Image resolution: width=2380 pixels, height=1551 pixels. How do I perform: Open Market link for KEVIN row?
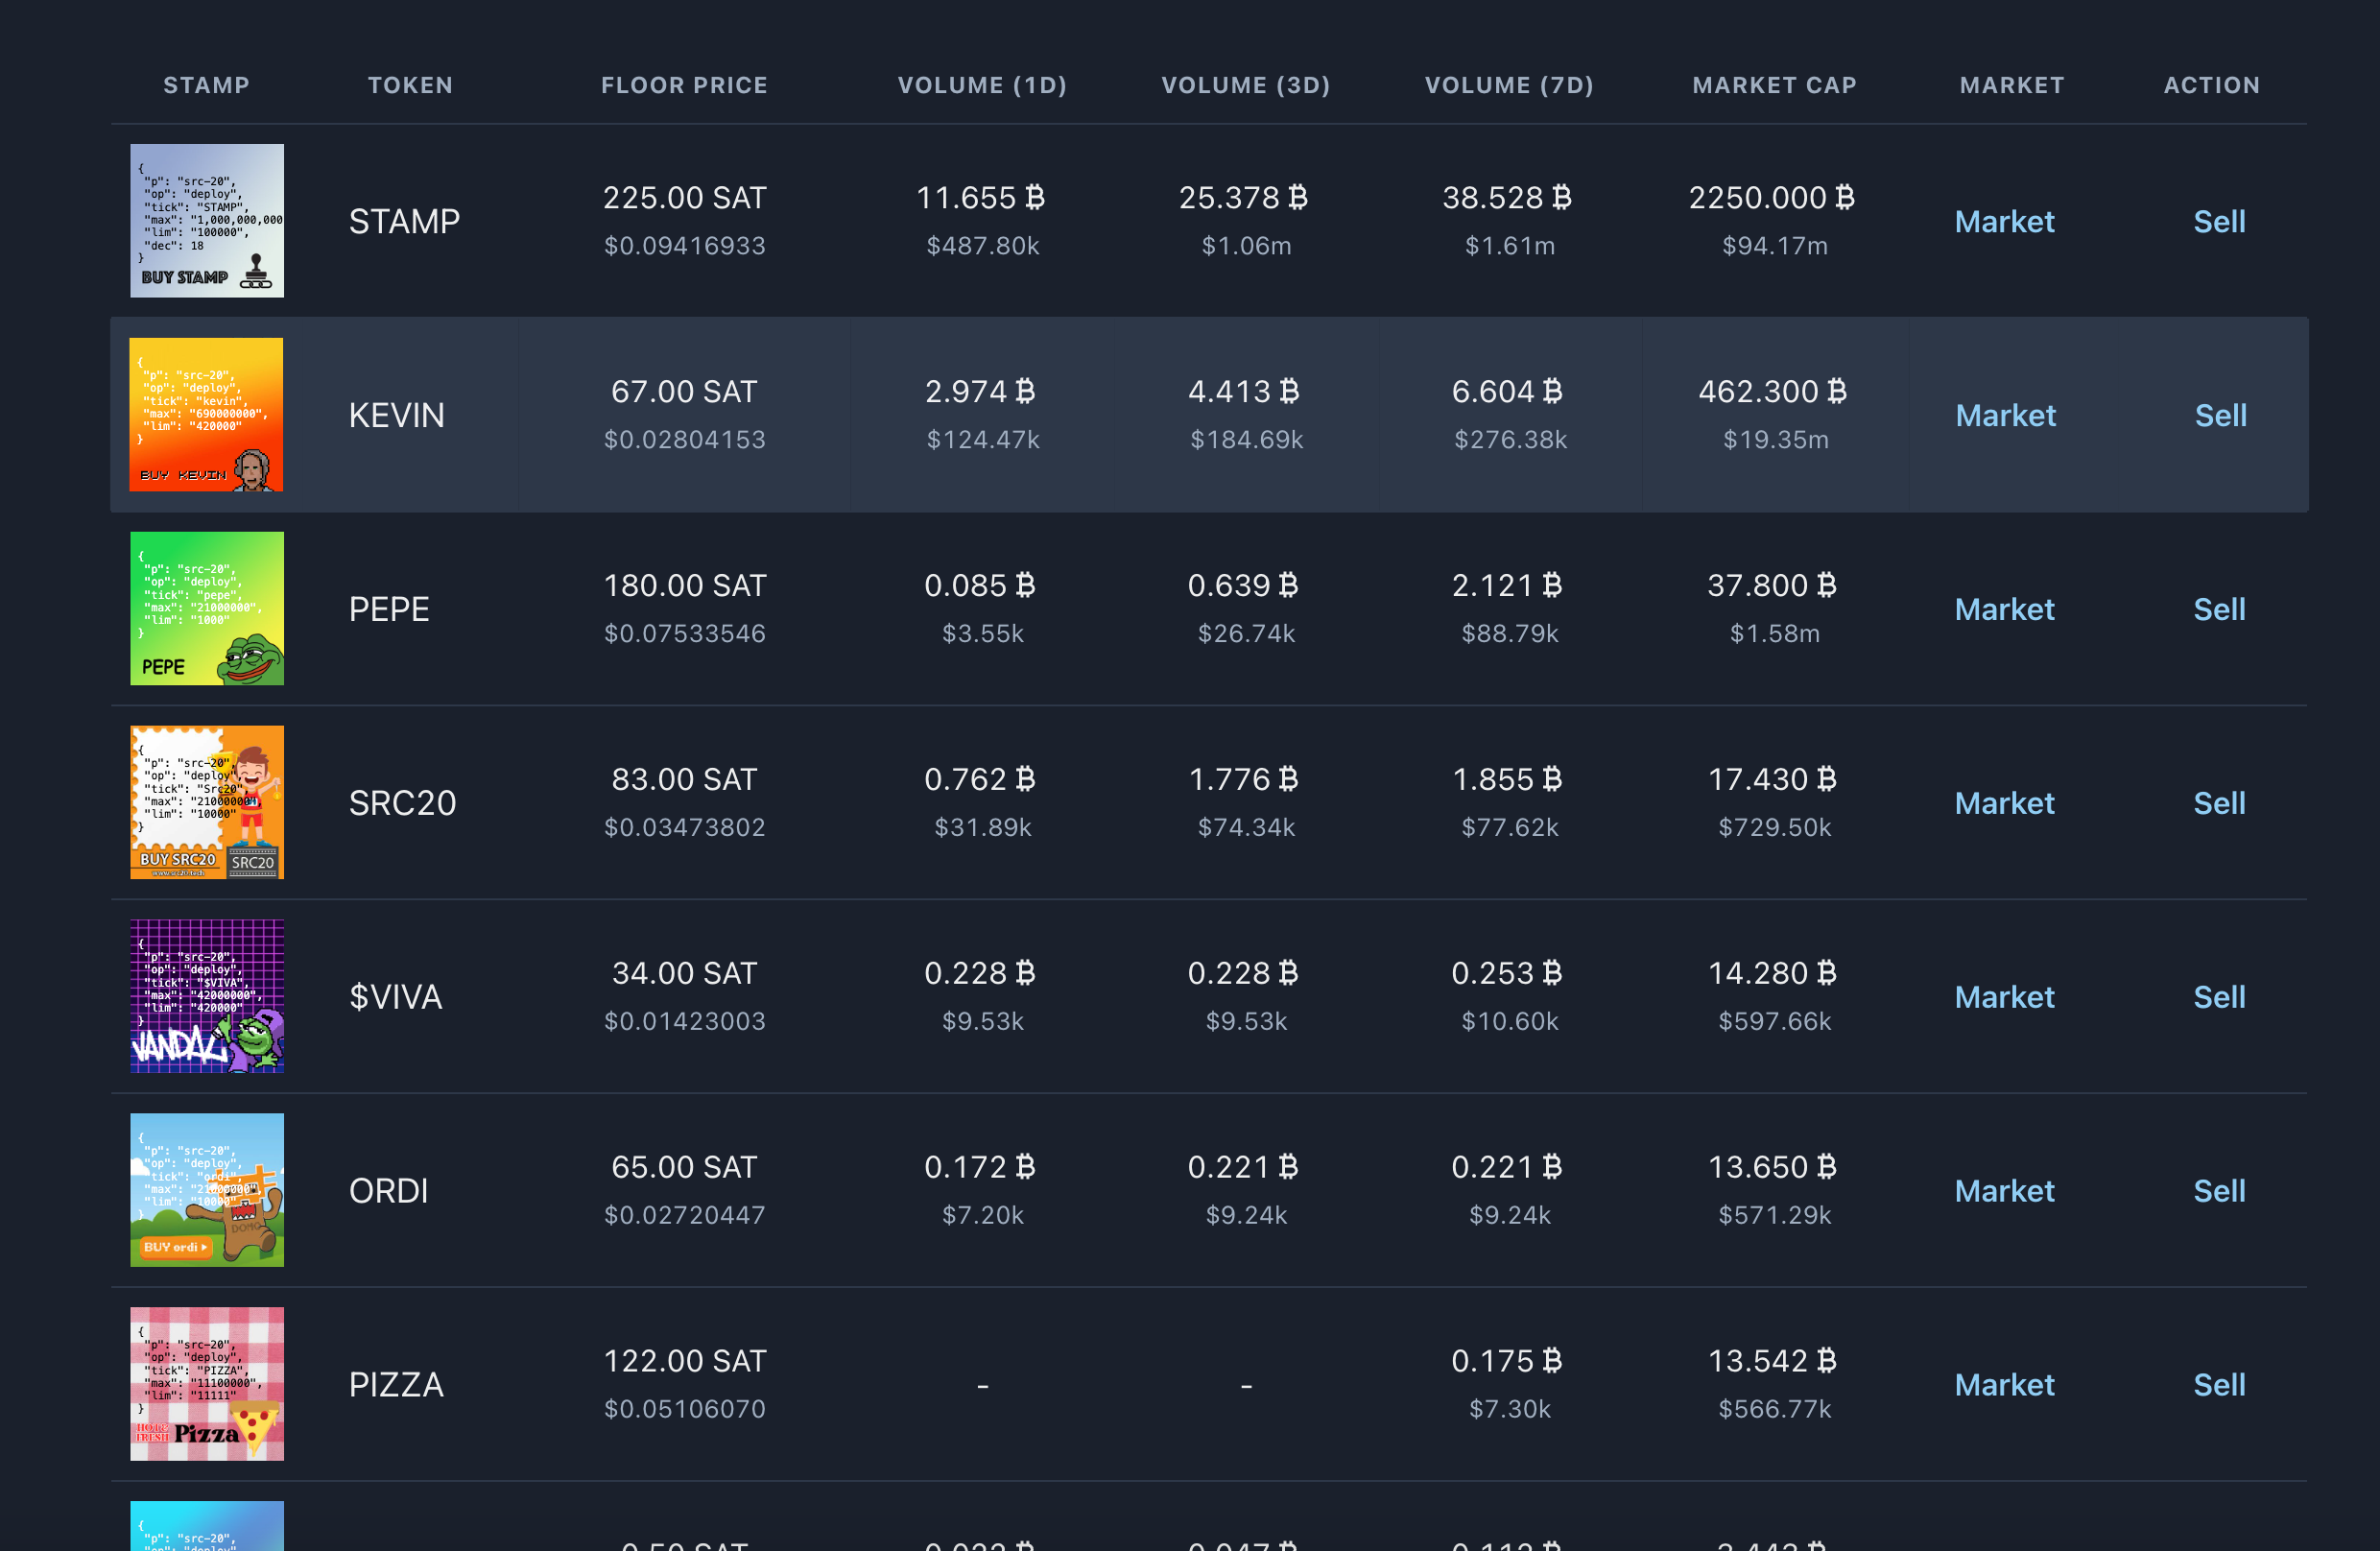(x=2004, y=416)
